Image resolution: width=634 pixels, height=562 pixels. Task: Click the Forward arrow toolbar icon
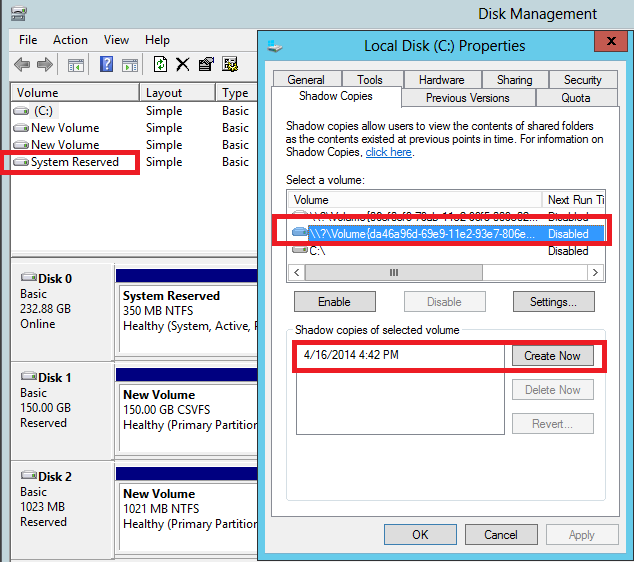45,65
